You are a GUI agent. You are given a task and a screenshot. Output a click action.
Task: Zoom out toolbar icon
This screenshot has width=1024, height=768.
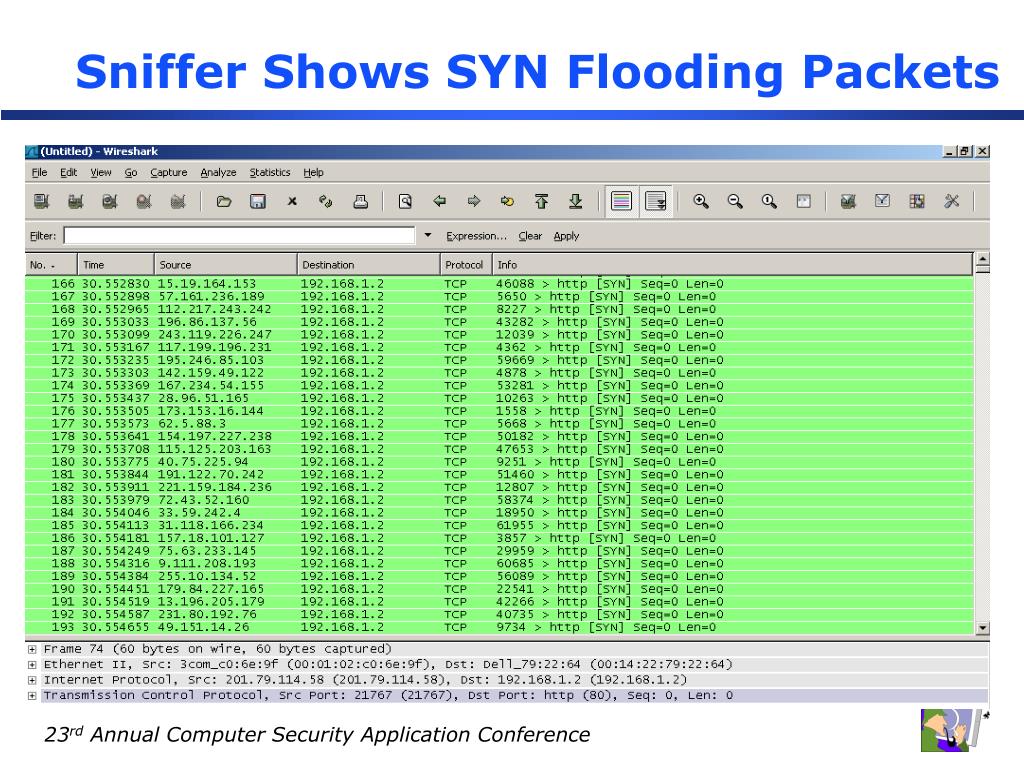pos(735,201)
